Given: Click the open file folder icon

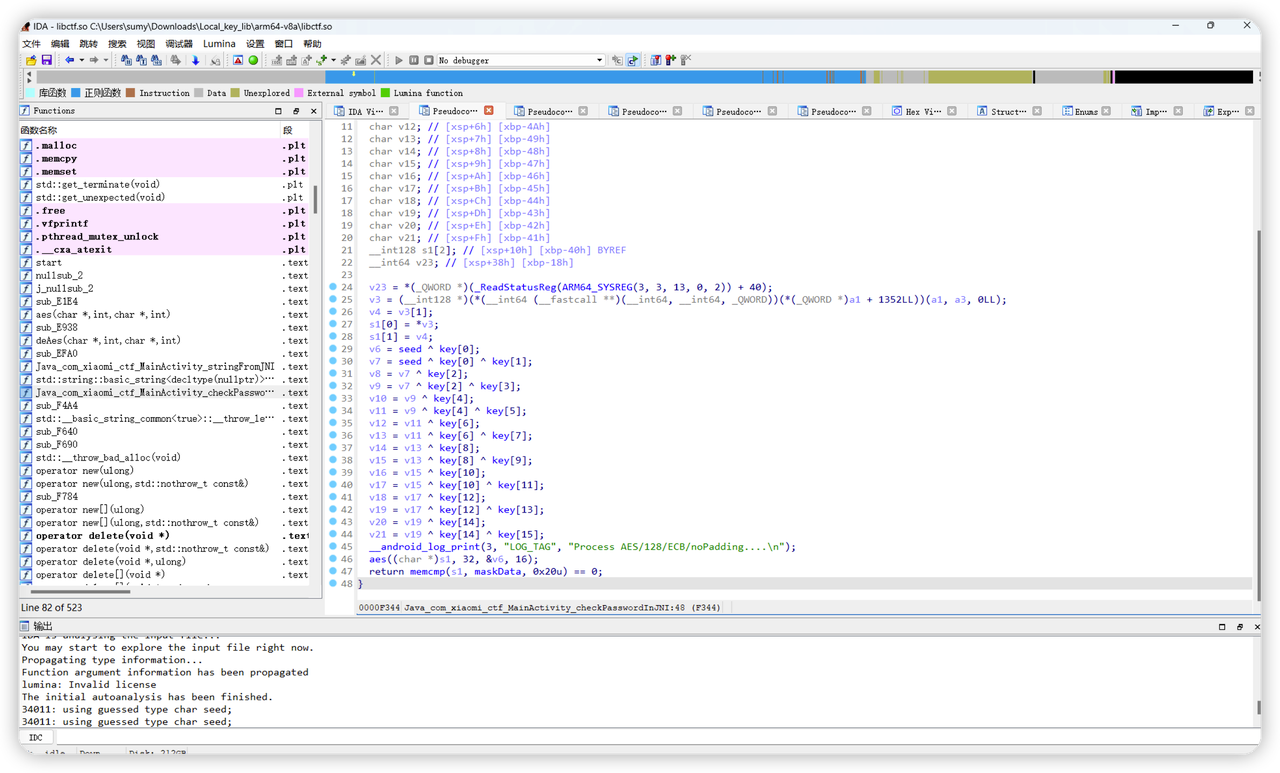Looking at the screenshot, I should coord(31,60).
